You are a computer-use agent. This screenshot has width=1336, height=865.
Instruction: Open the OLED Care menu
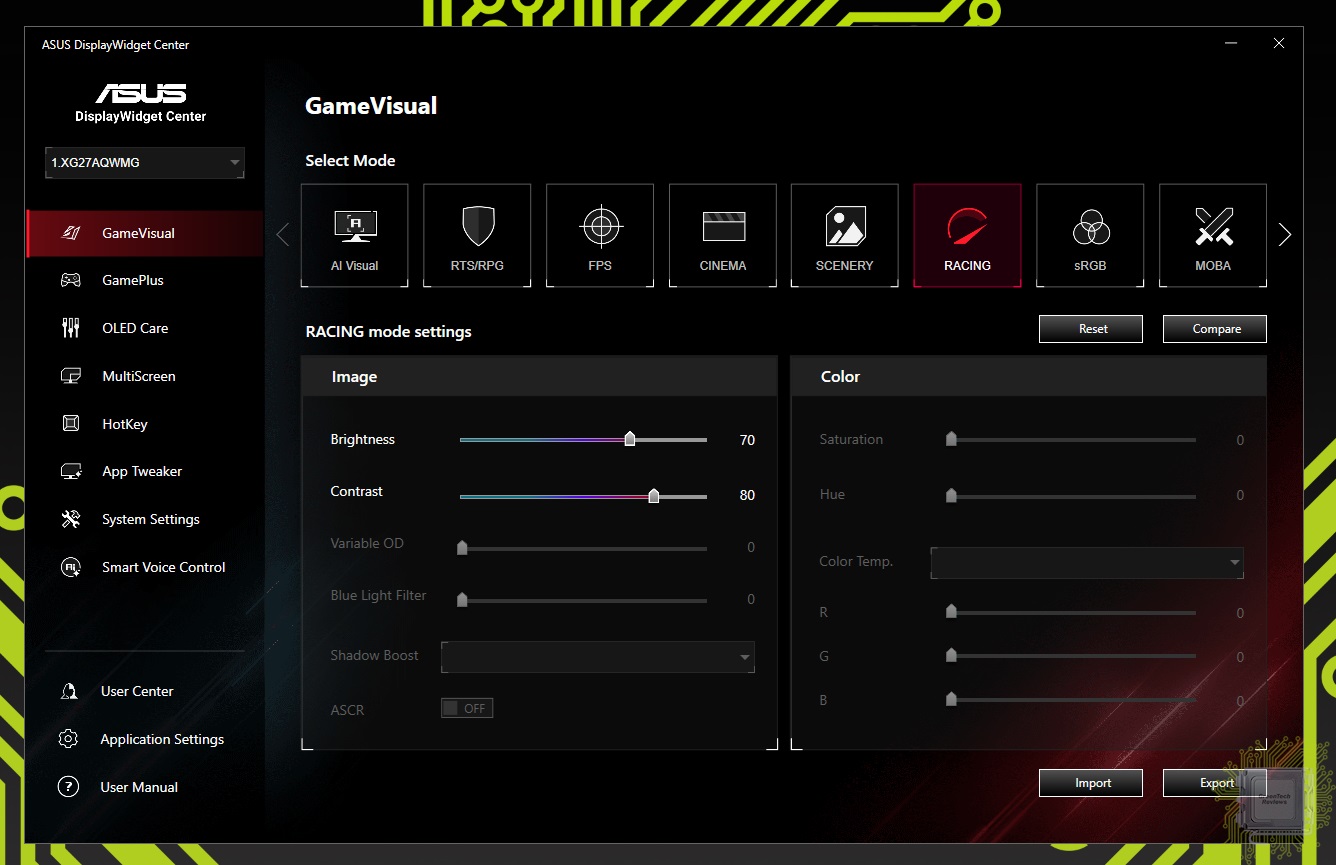[x=135, y=328]
